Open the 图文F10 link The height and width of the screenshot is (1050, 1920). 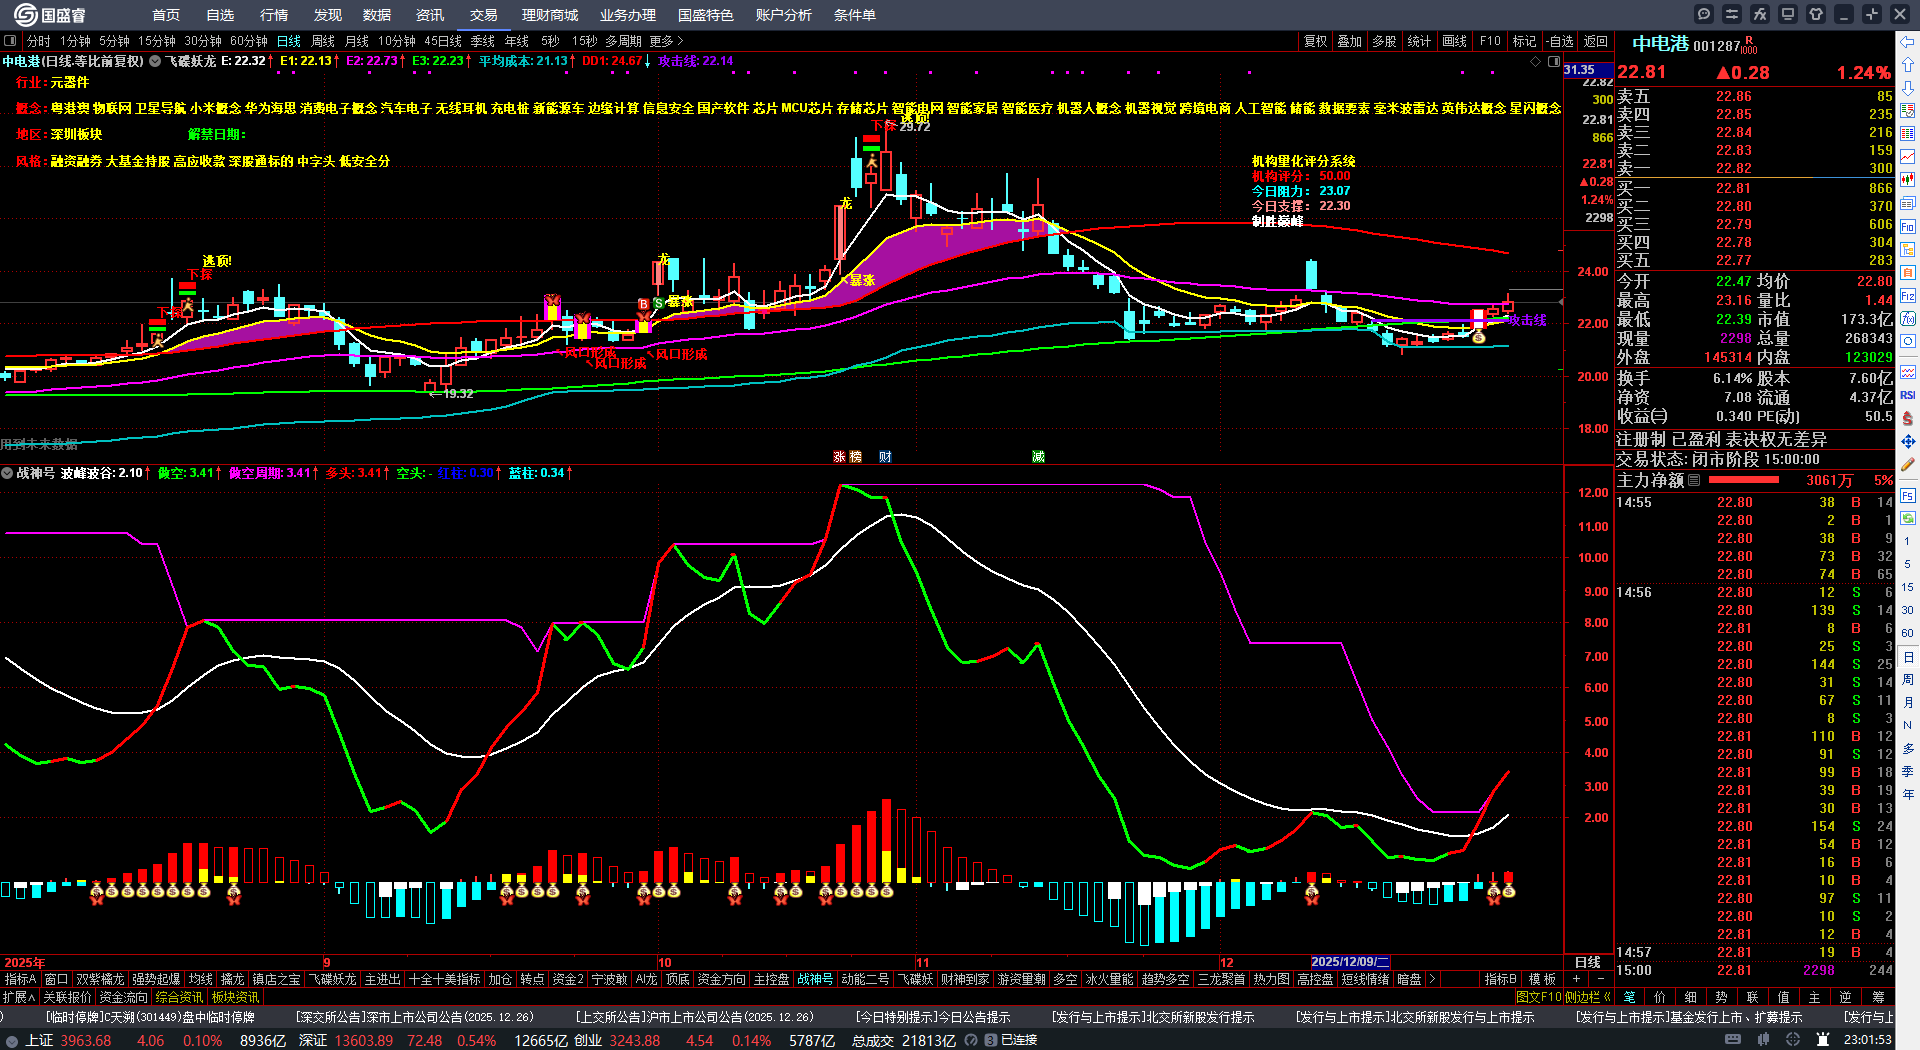(1538, 997)
